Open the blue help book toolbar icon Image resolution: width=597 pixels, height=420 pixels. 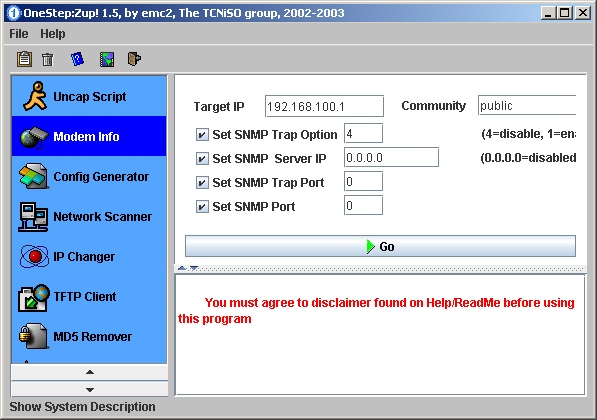point(77,59)
